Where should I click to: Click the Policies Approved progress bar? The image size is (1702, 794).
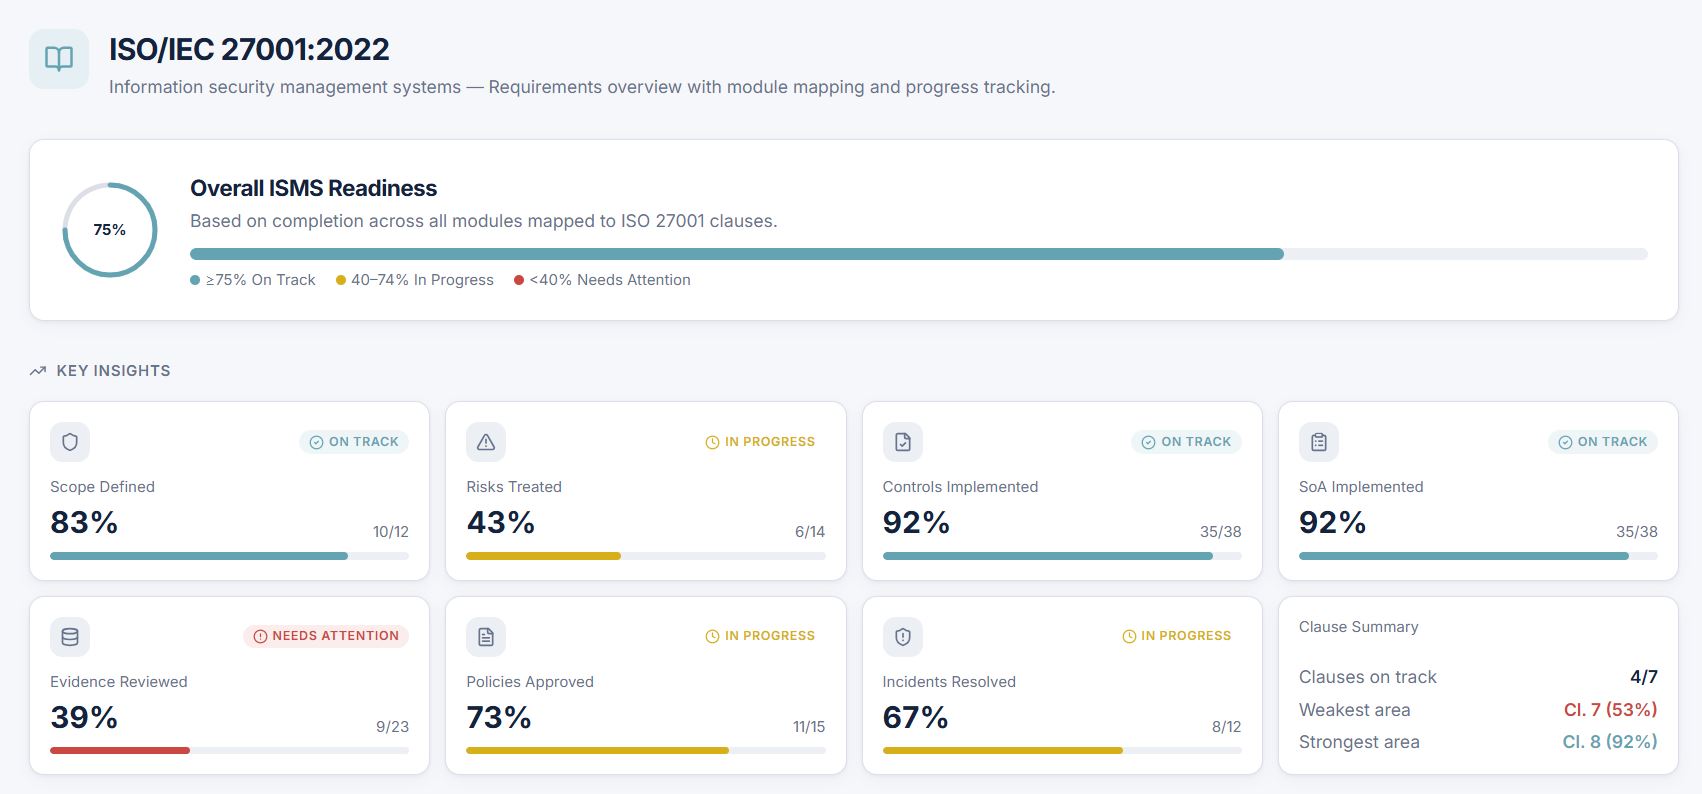[x=646, y=750]
